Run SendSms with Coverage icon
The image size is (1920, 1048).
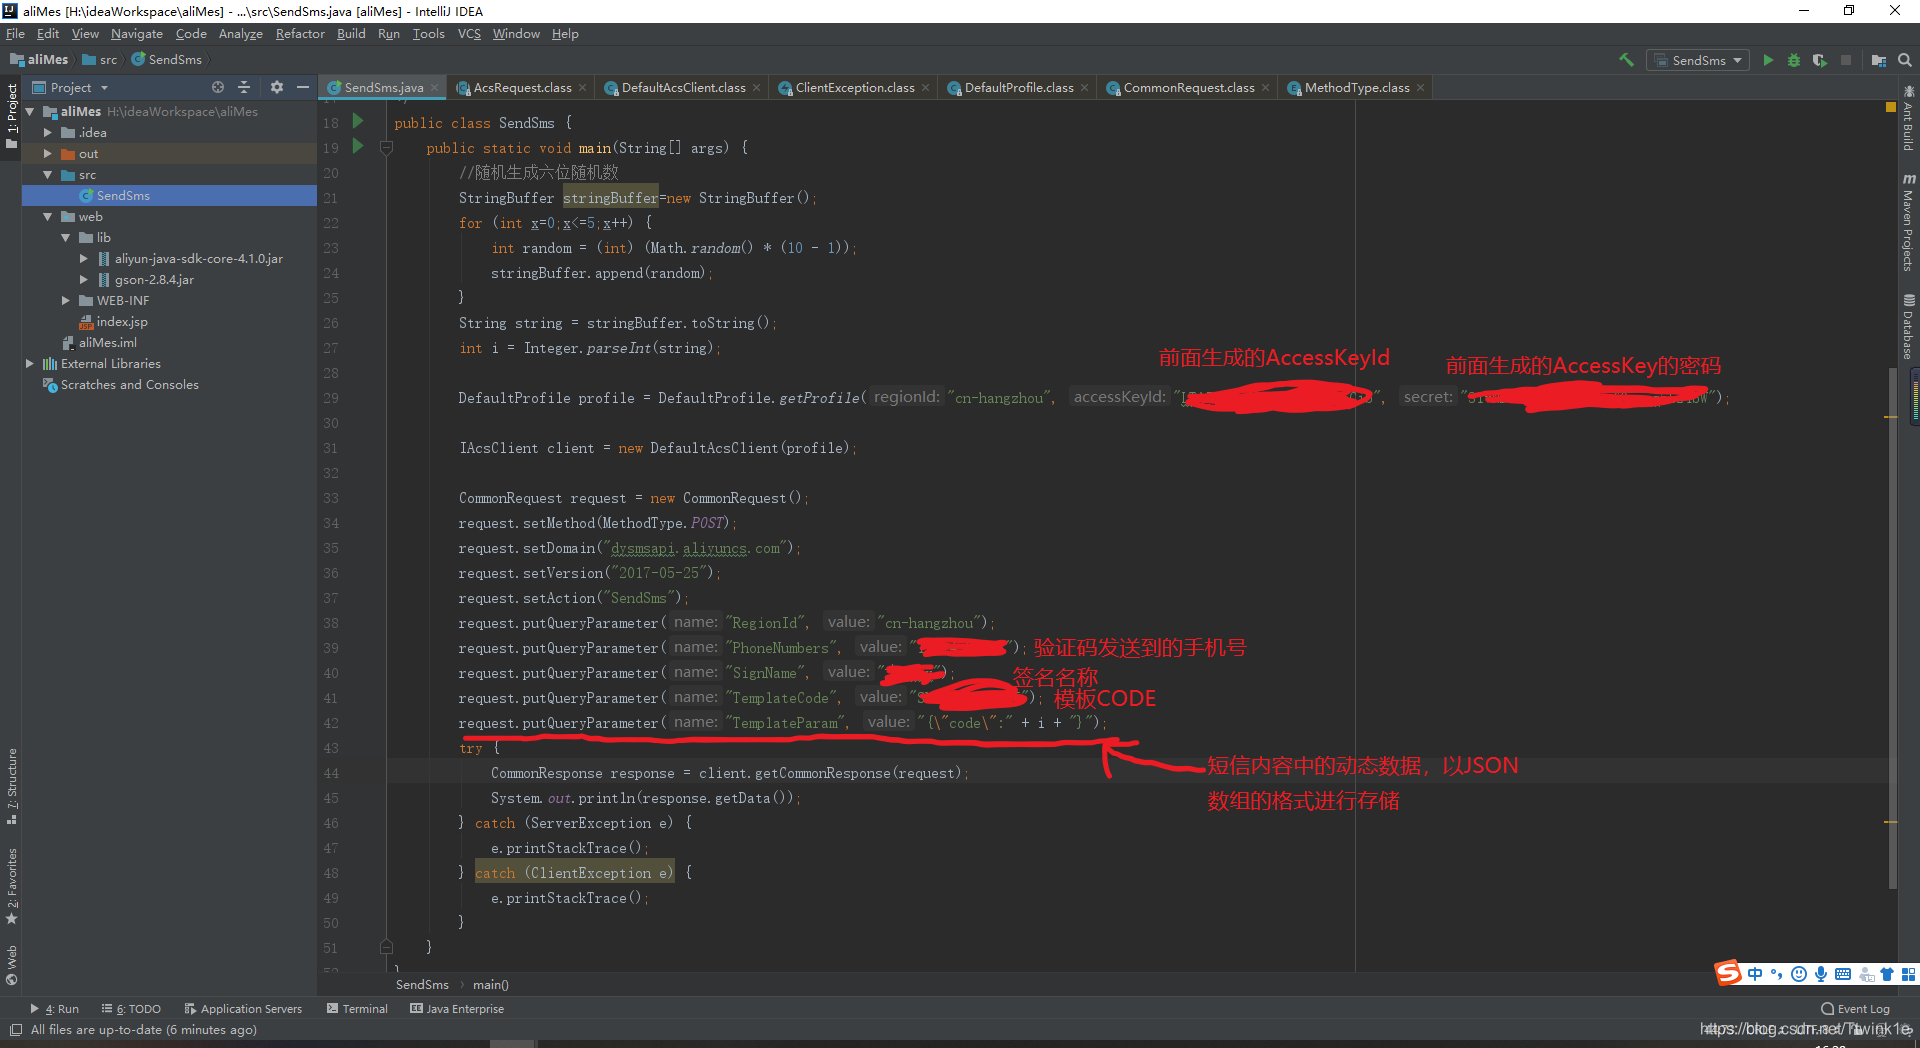pos(1820,60)
